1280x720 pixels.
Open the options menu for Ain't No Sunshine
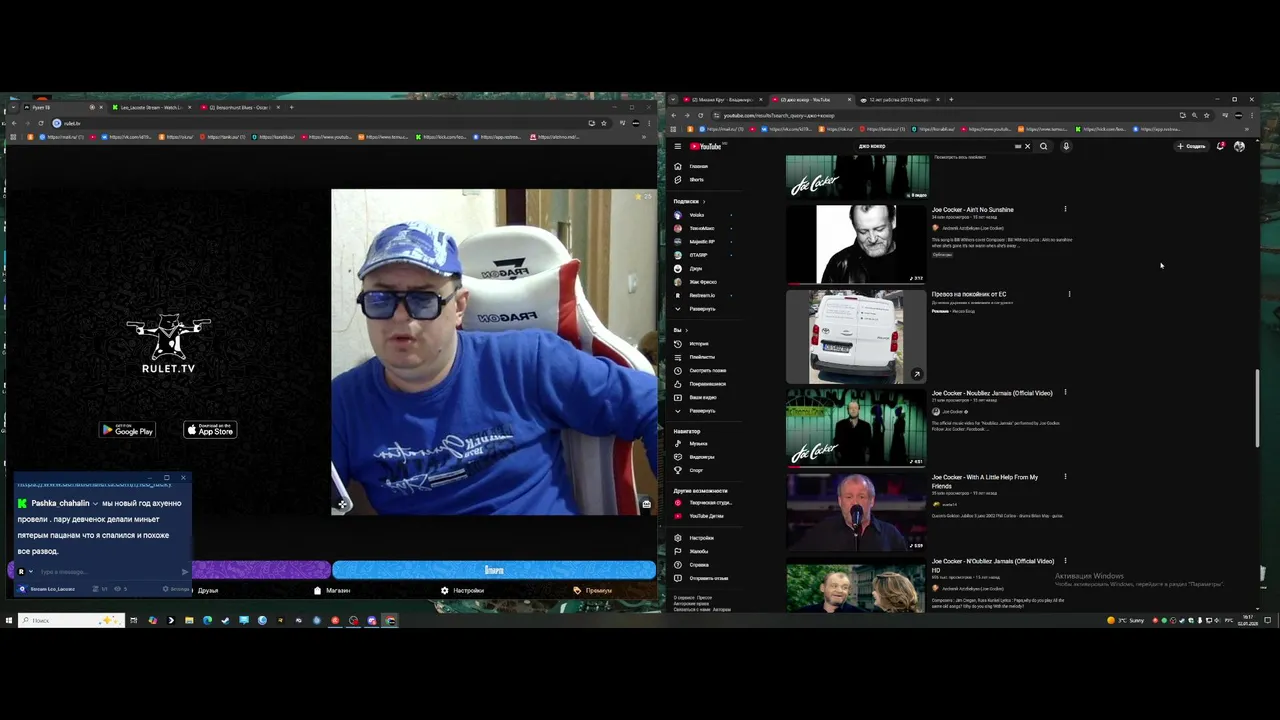(x=1065, y=210)
